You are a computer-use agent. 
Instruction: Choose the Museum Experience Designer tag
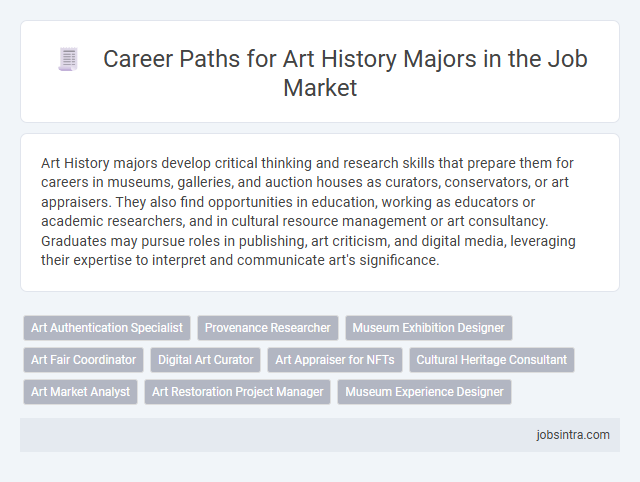(424, 392)
